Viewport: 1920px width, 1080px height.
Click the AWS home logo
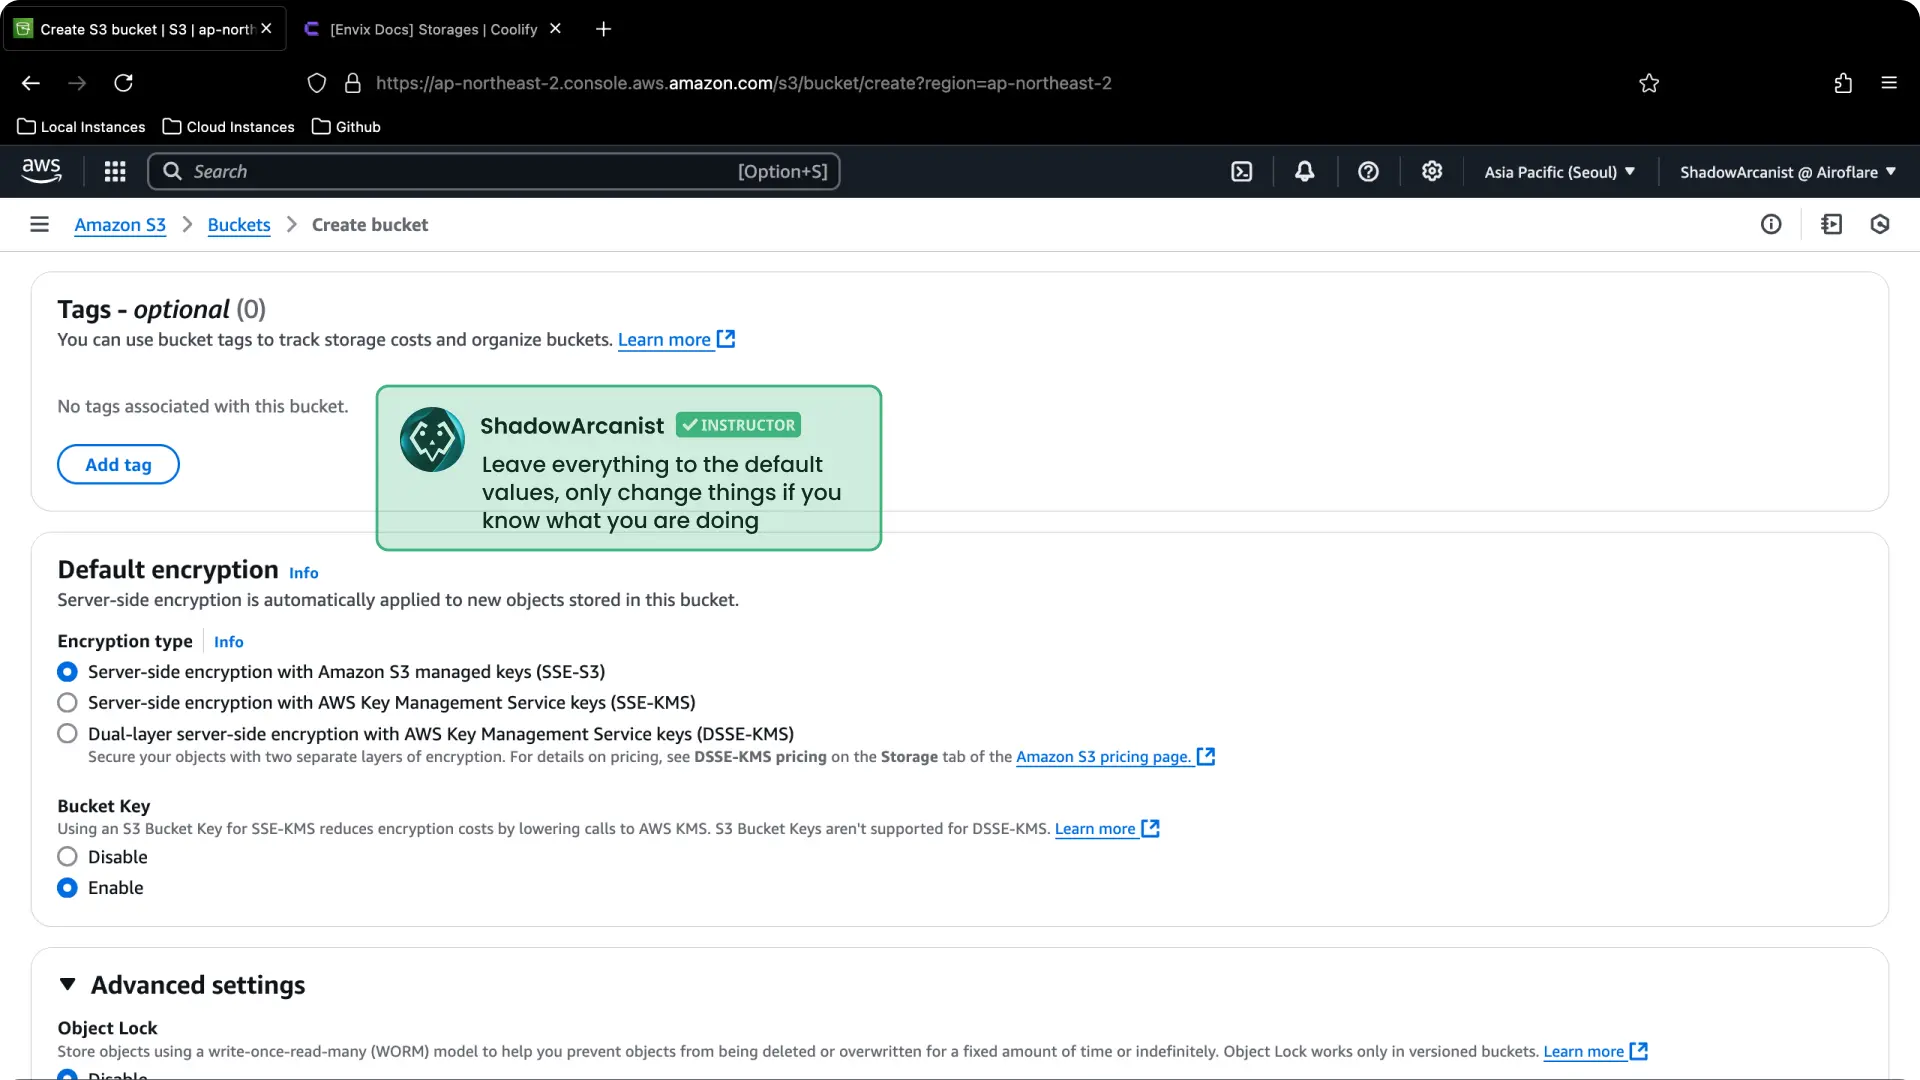[x=41, y=171]
